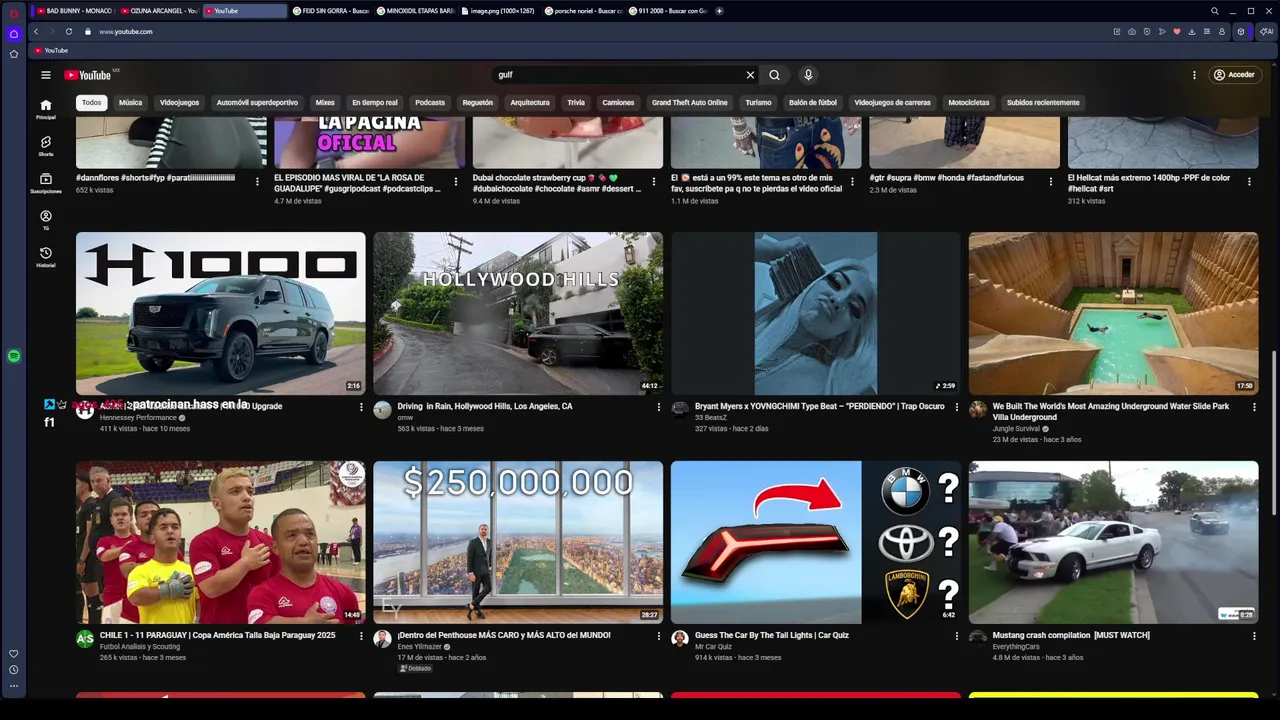
Task: Open options for Hellcat más extremo short
Action: pos(1249,182)
